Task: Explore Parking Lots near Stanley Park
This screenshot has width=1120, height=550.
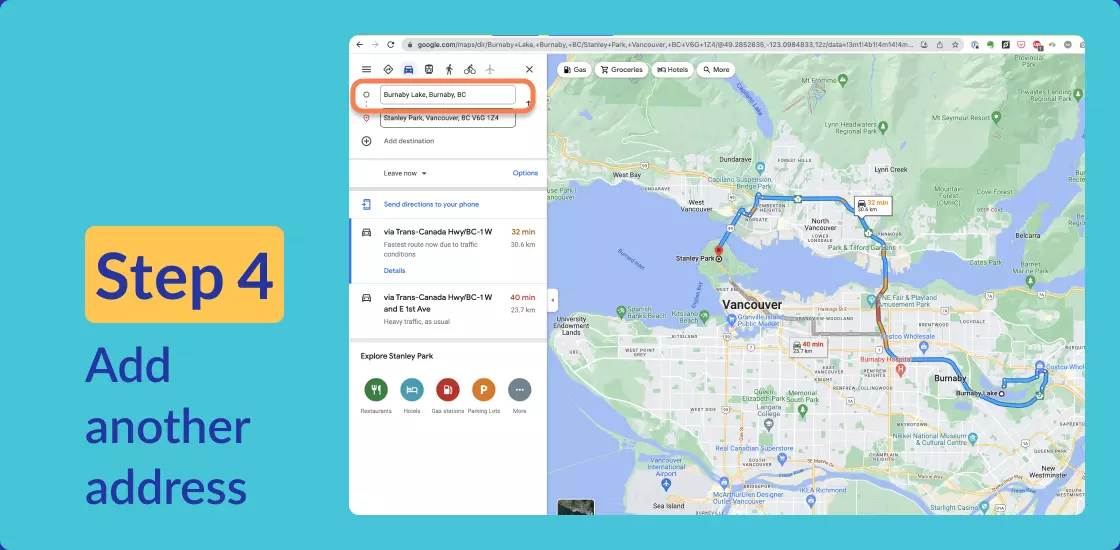Action: point(484,390)
